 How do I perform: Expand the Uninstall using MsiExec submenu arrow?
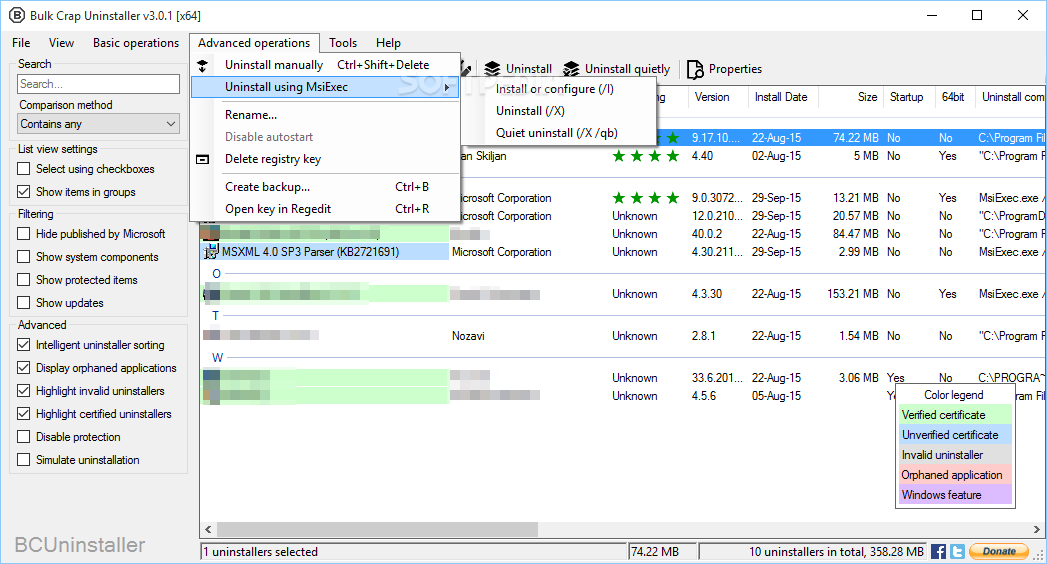coord(447,87)
